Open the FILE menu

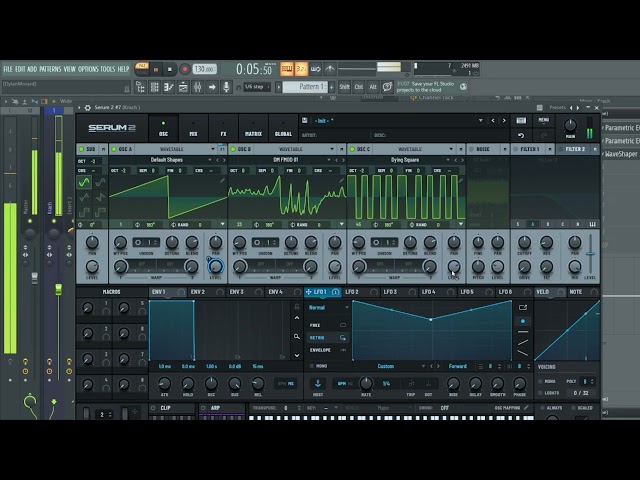point(8,69)
